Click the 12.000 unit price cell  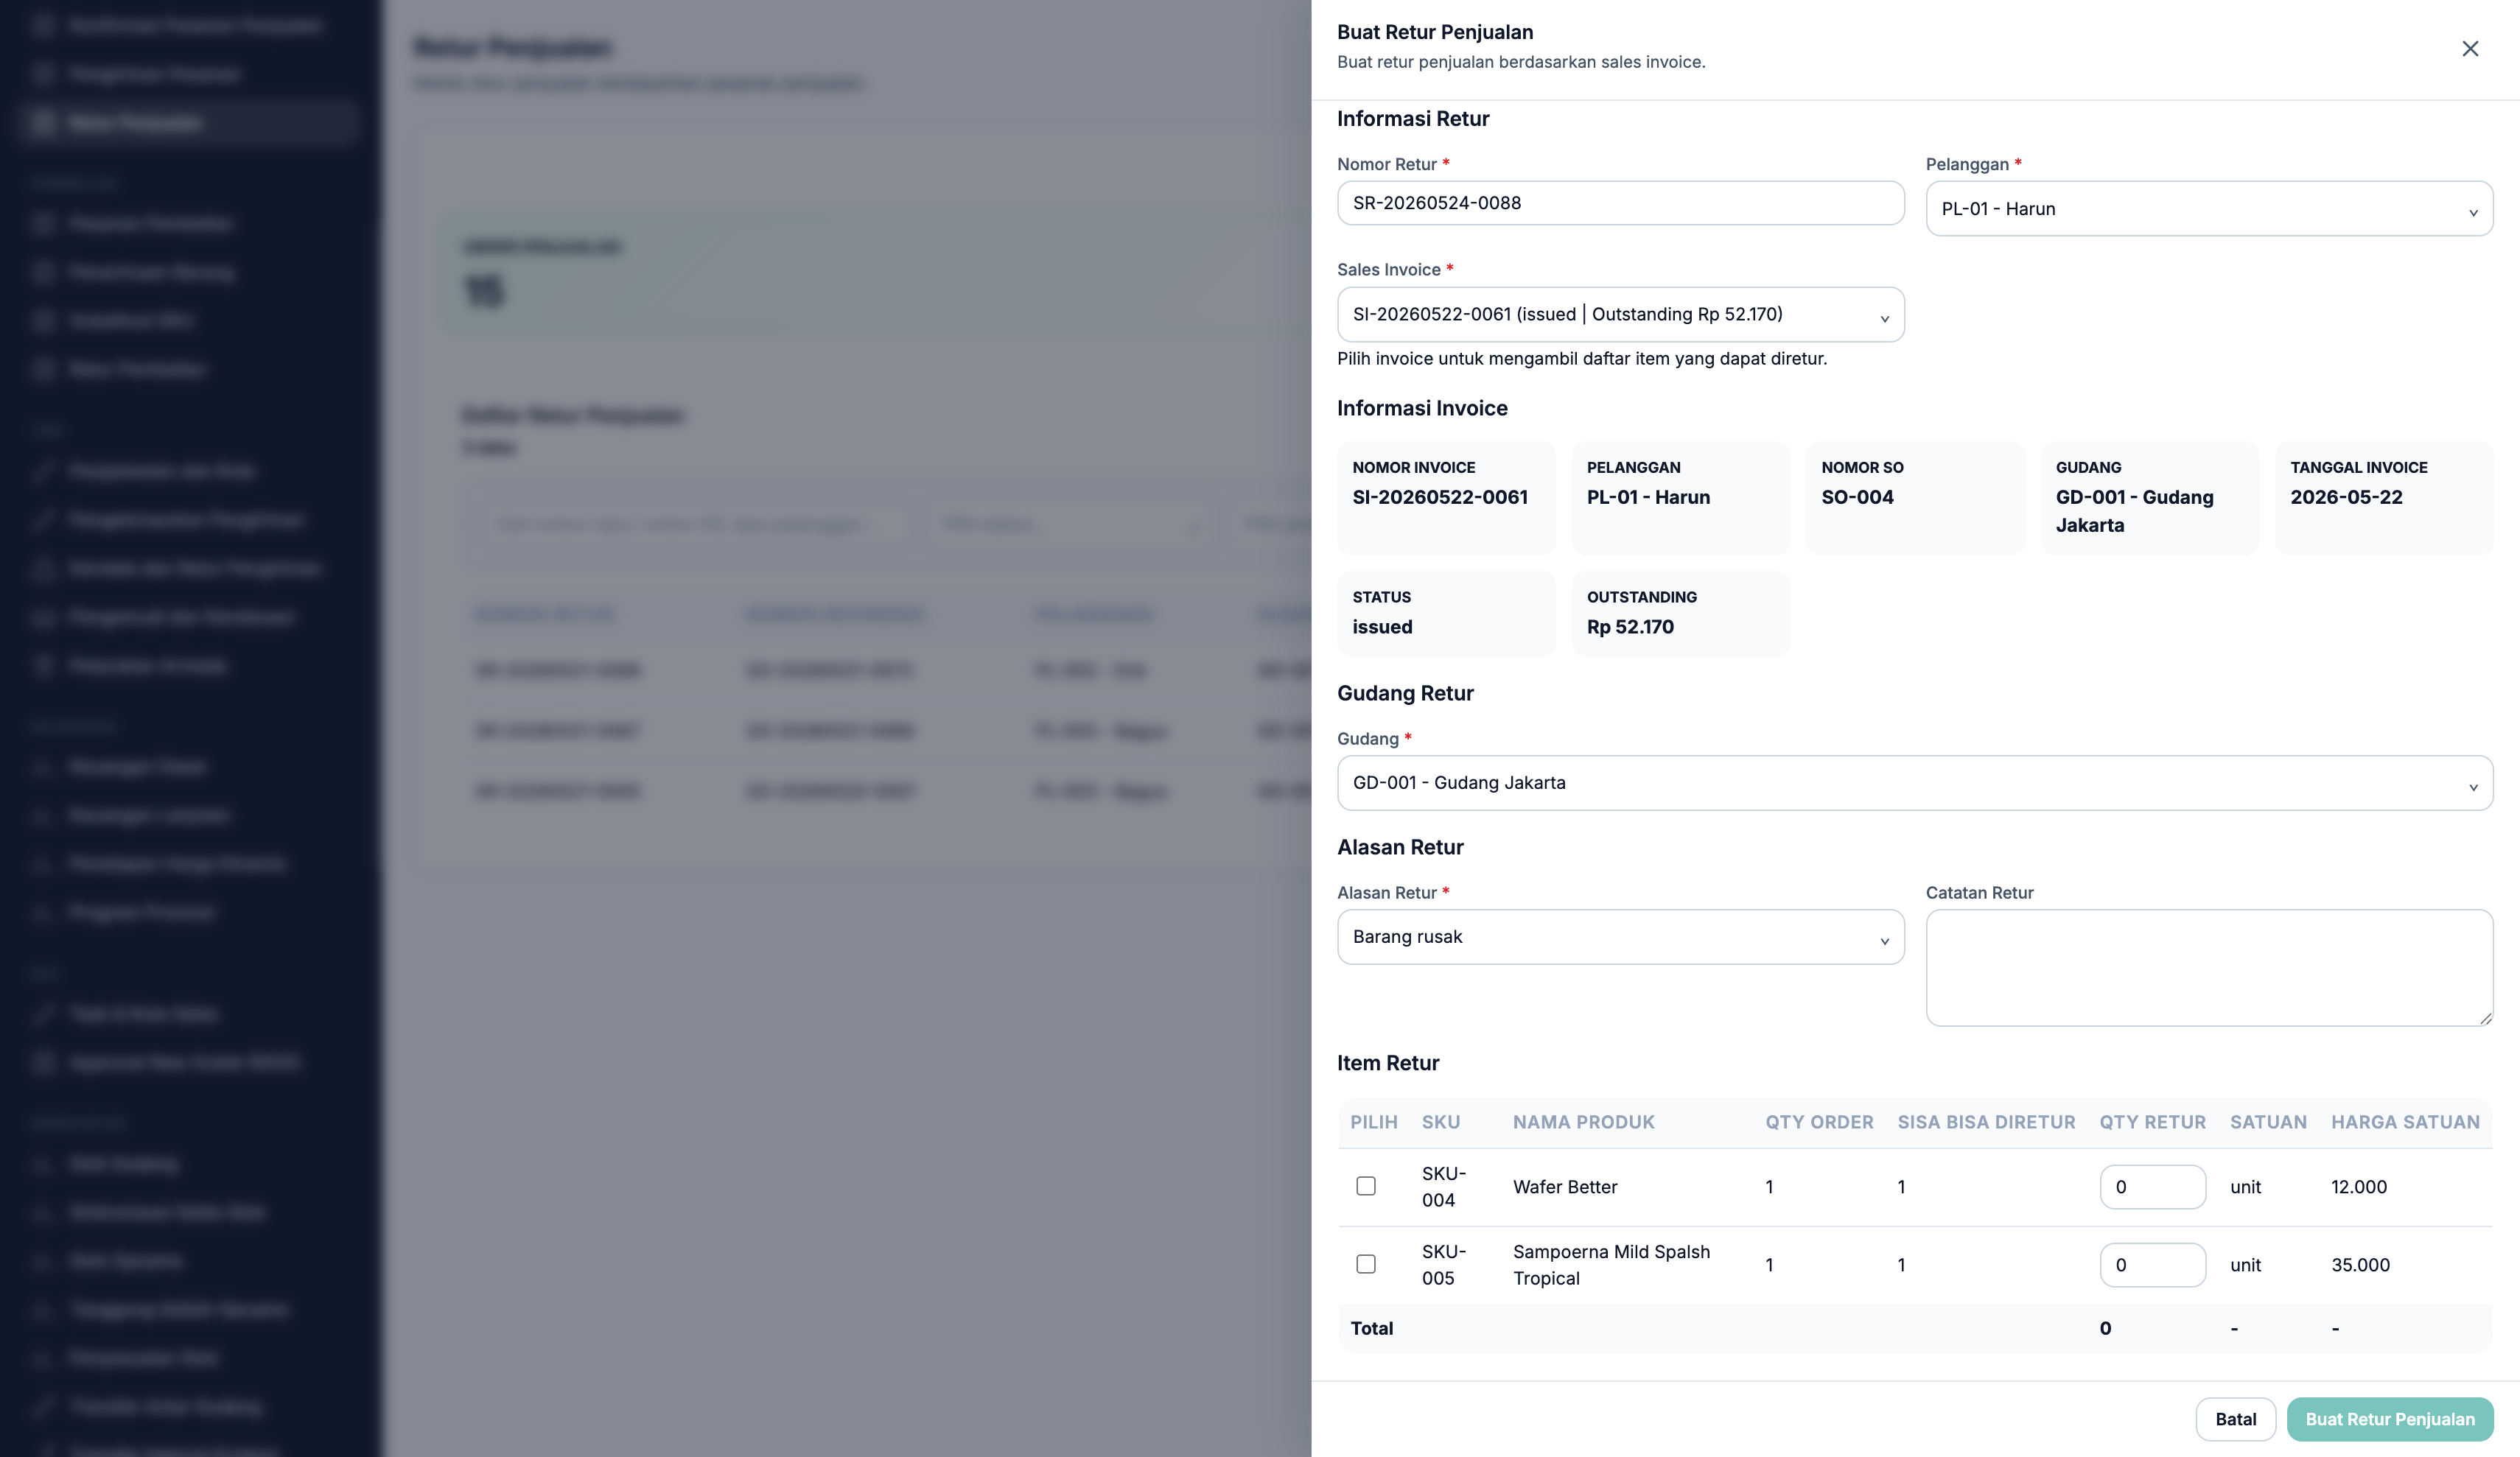pyautogui.click(x=2358, y=1187)
